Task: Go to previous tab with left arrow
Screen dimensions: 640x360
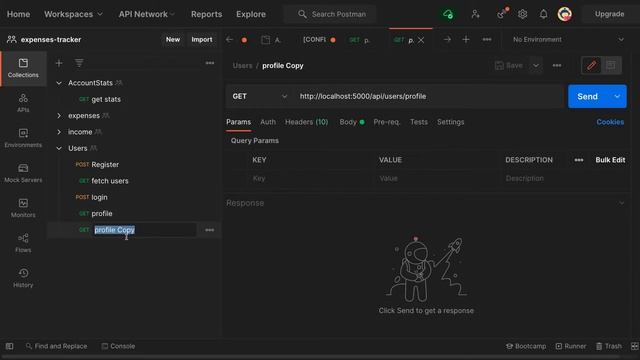Action: click(229, 40)
